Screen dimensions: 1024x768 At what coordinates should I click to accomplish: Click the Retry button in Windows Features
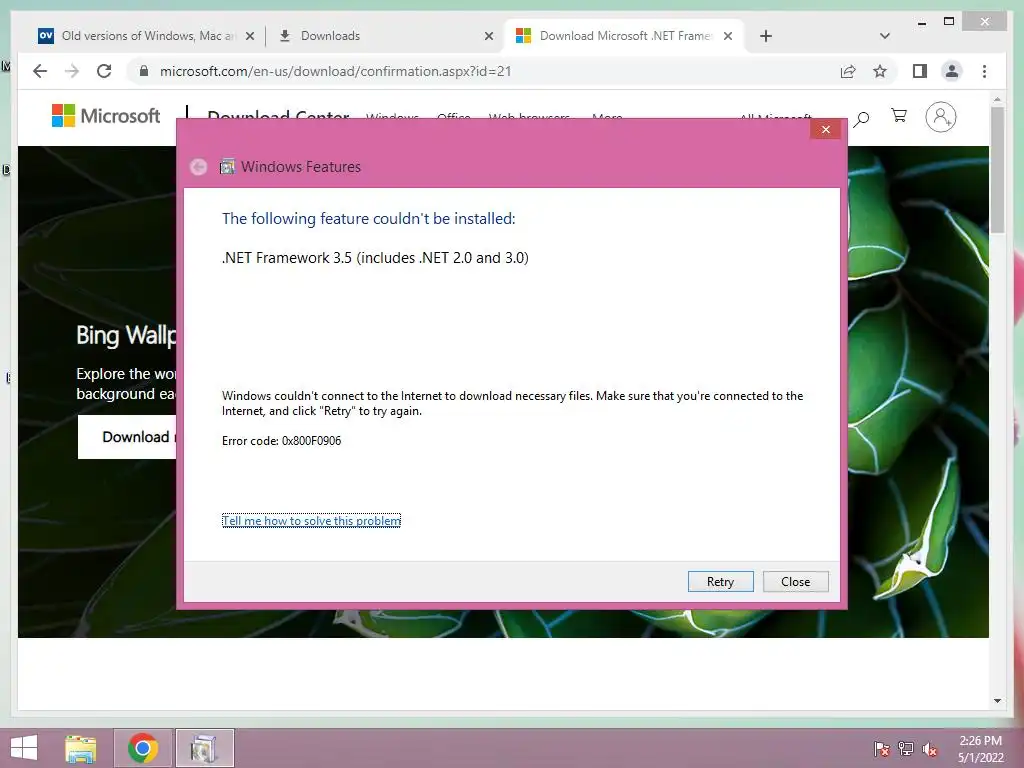point(720,581)
